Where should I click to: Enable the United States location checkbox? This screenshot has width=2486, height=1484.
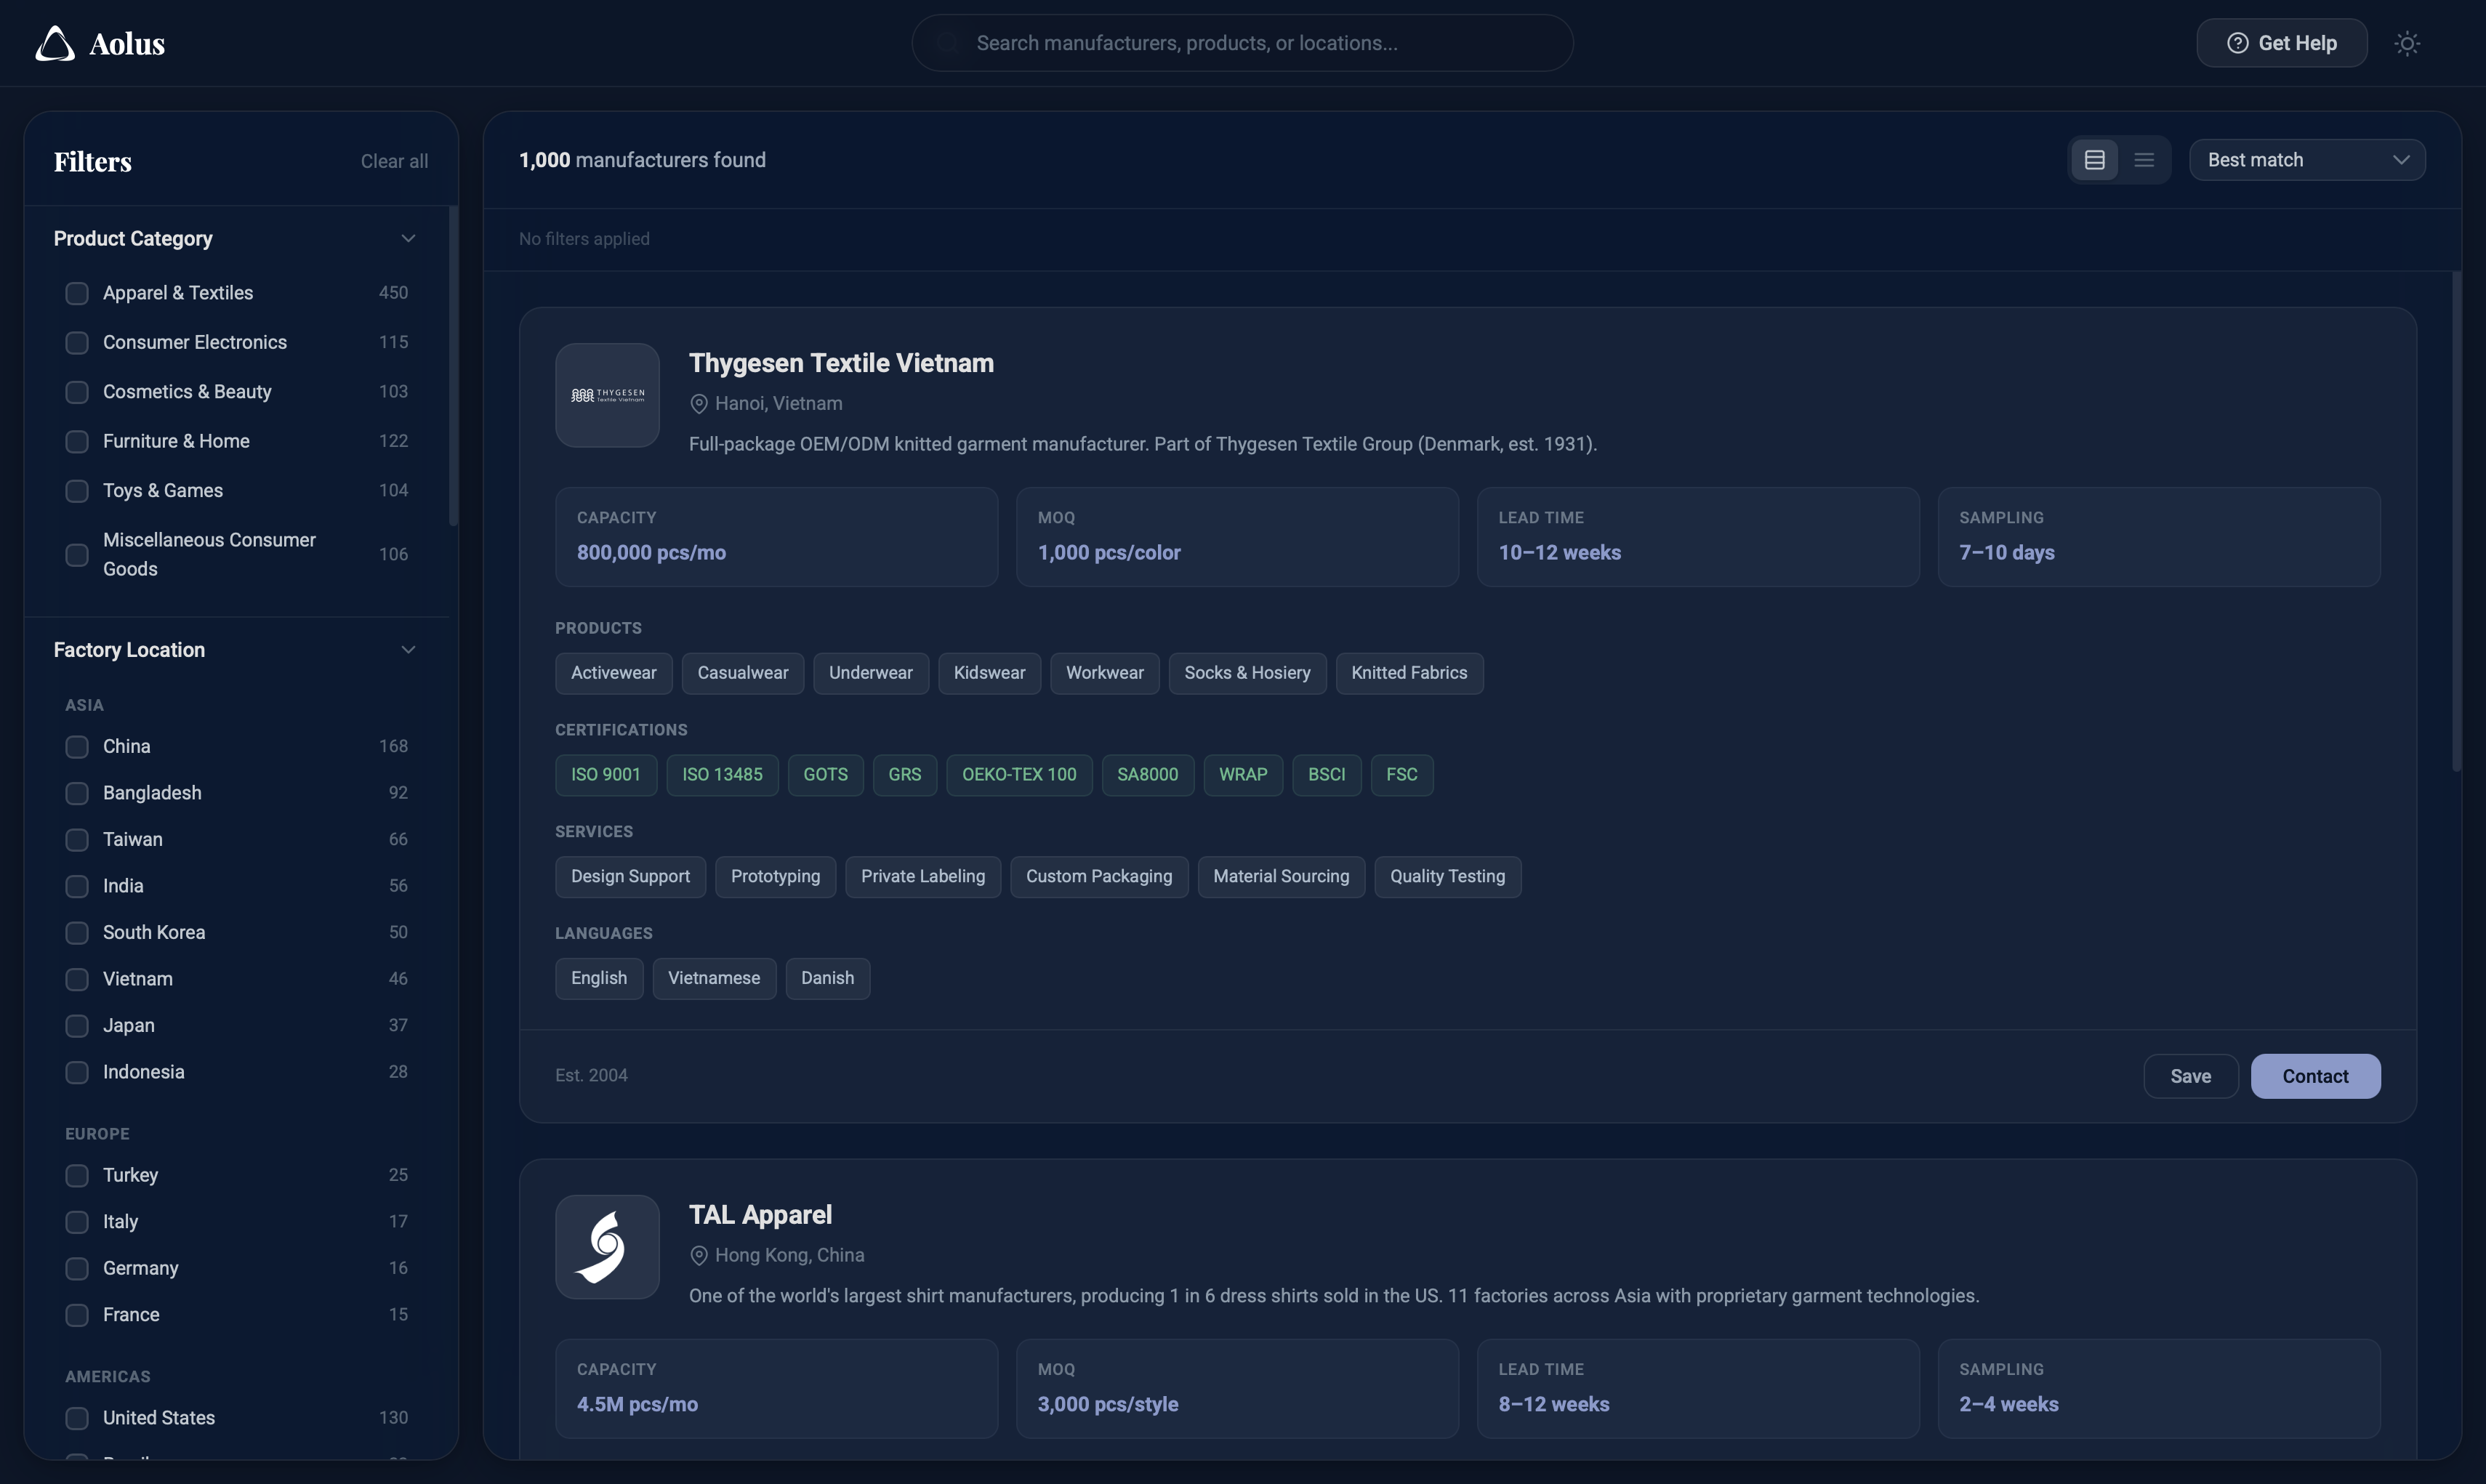click(x=76, y=1417)
